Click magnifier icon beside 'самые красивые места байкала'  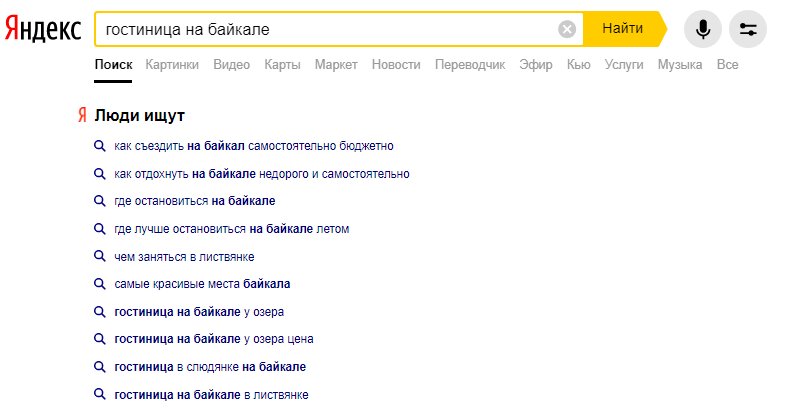point(100,284)
